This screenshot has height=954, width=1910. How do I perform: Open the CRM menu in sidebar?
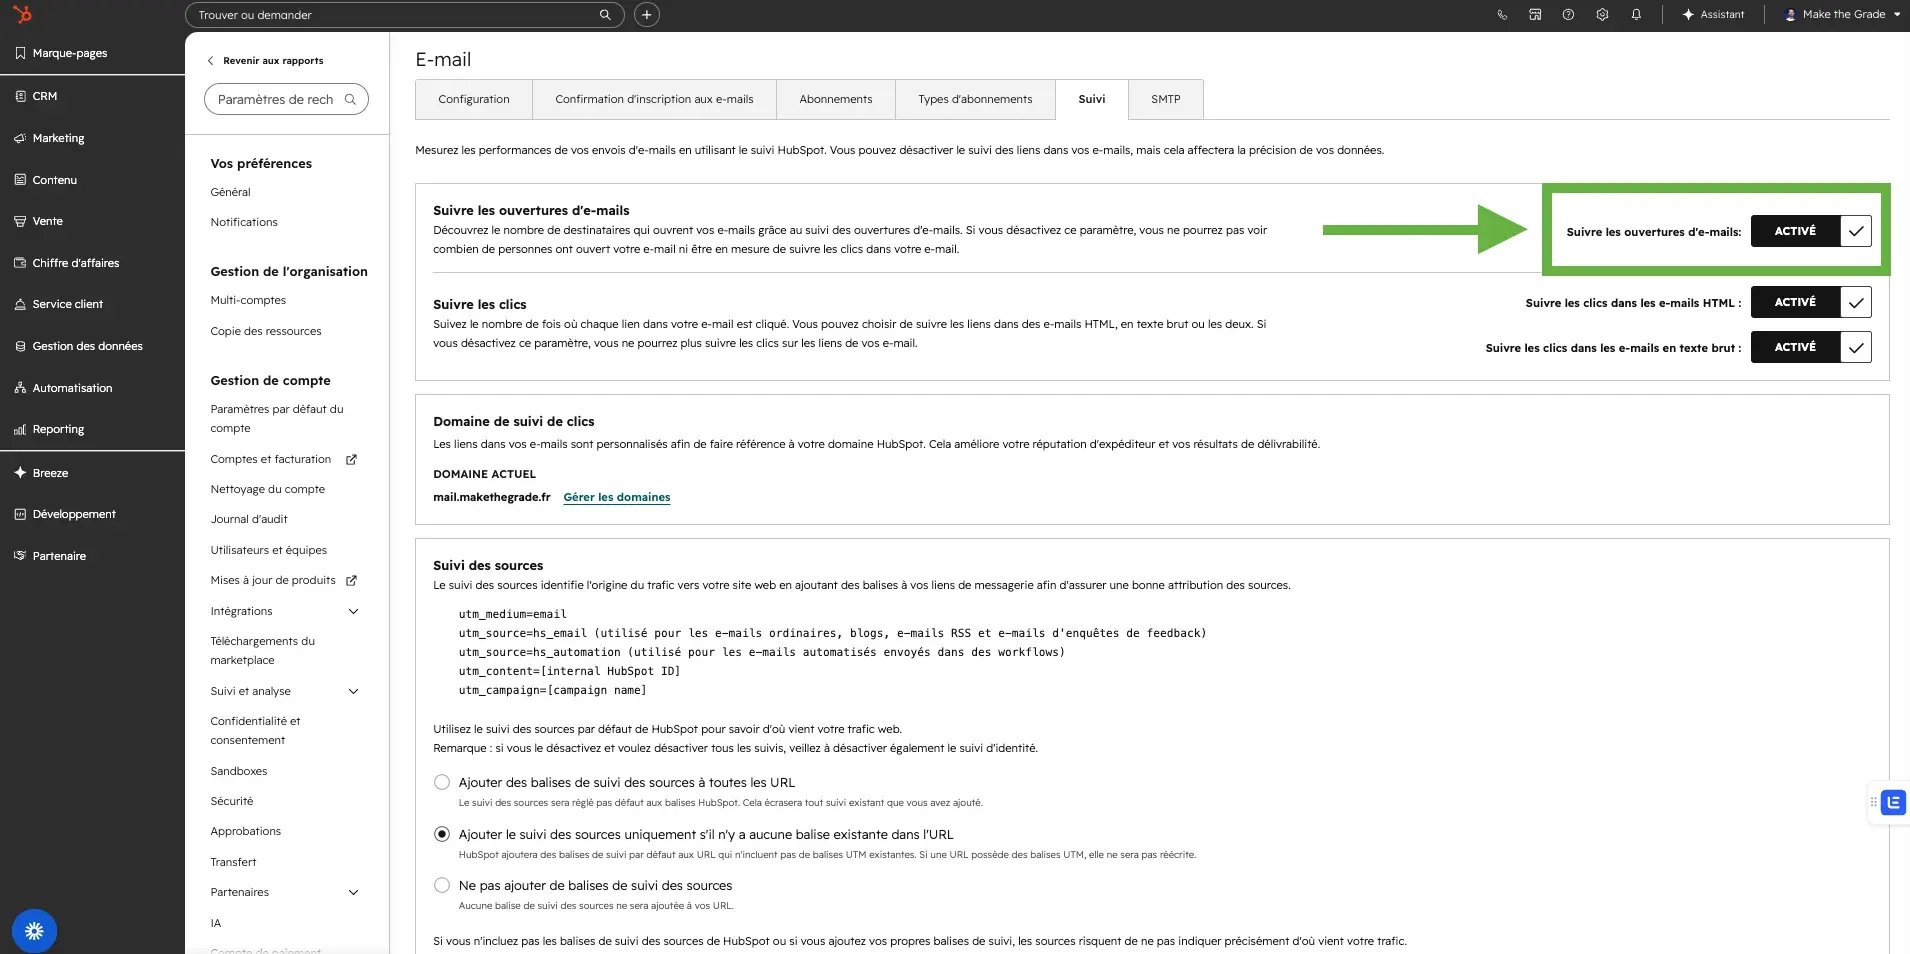coord(36,96)
